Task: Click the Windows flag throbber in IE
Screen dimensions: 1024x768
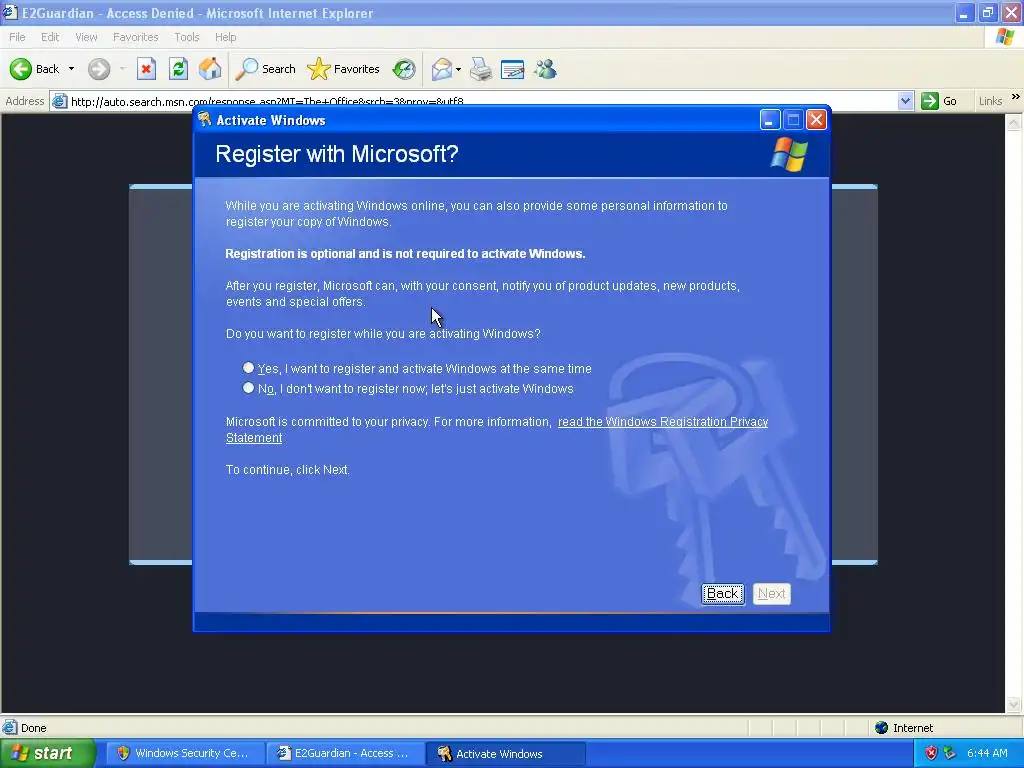Action: (x=1004, y=37)
